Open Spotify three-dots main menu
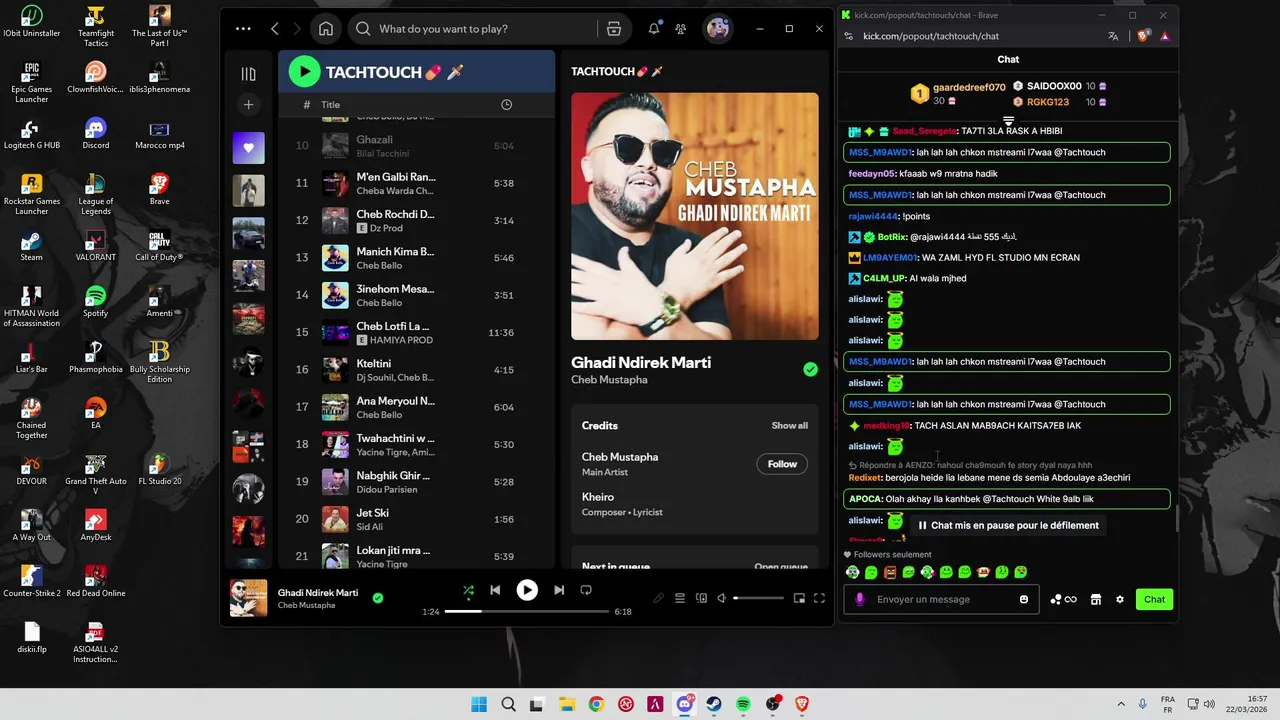The image size is (1280, 720). [x=243, y=29]
